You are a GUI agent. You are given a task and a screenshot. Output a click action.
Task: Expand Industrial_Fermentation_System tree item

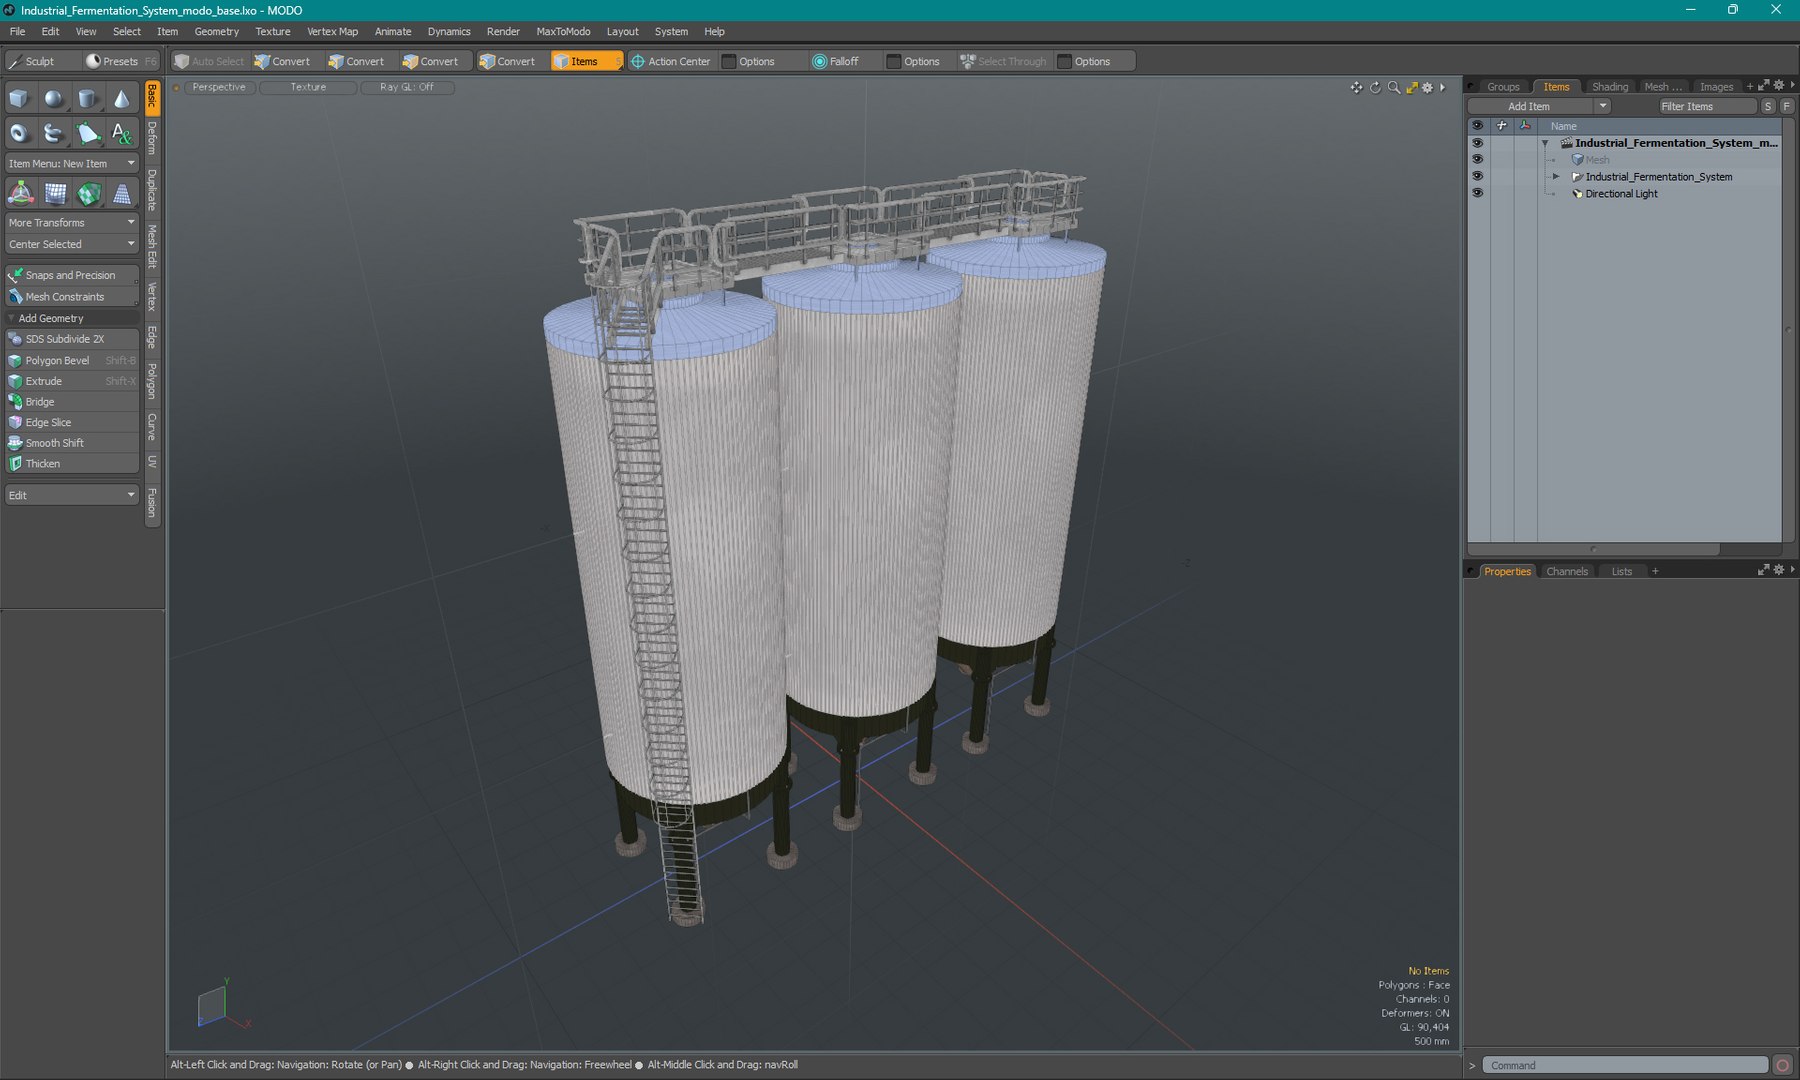coord(1556,177)
